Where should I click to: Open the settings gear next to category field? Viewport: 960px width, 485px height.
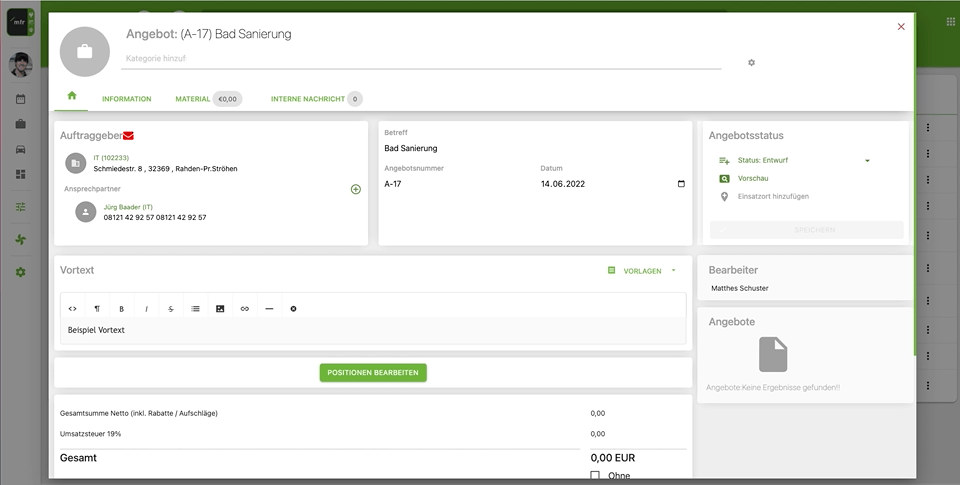point(751,62)
